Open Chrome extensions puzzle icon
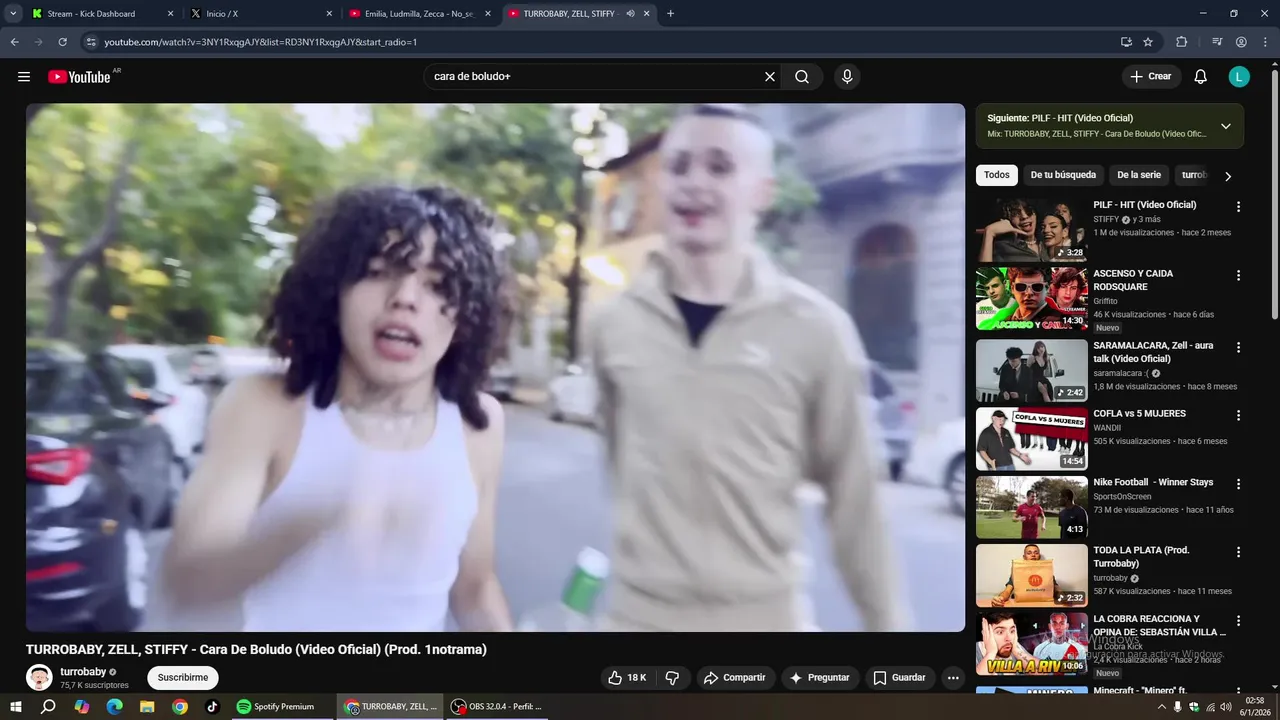 [x=1182, y=42]
